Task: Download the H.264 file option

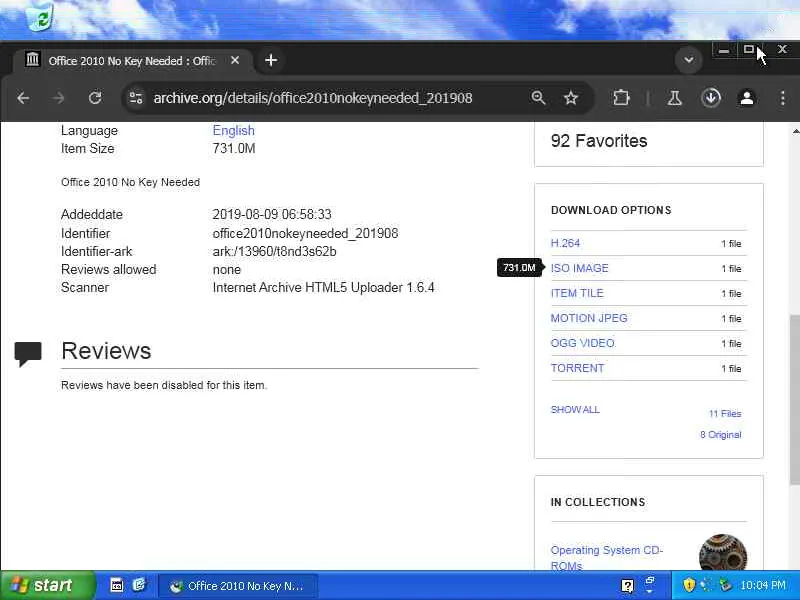Action: (565, 243)
